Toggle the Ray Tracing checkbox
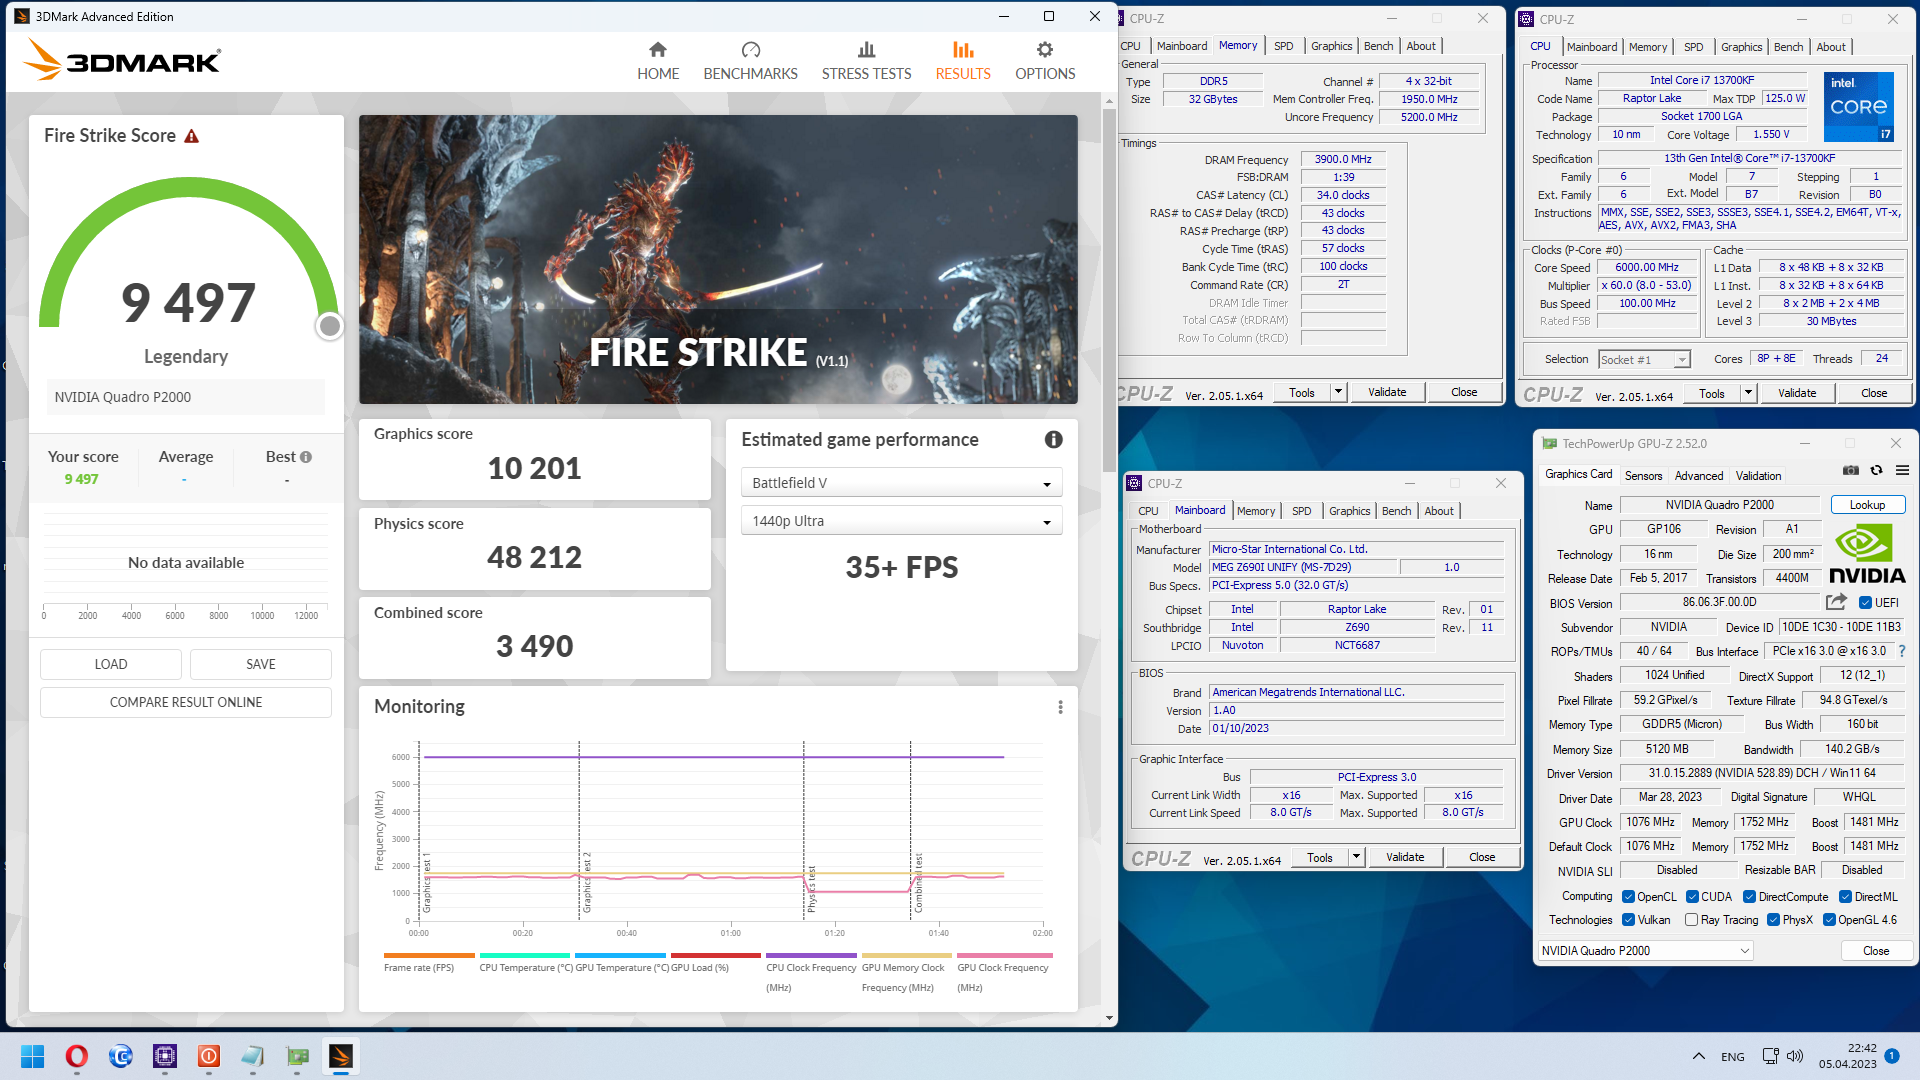The height and width of the screenshot is (1080, 1920). tap(1691, 920)
